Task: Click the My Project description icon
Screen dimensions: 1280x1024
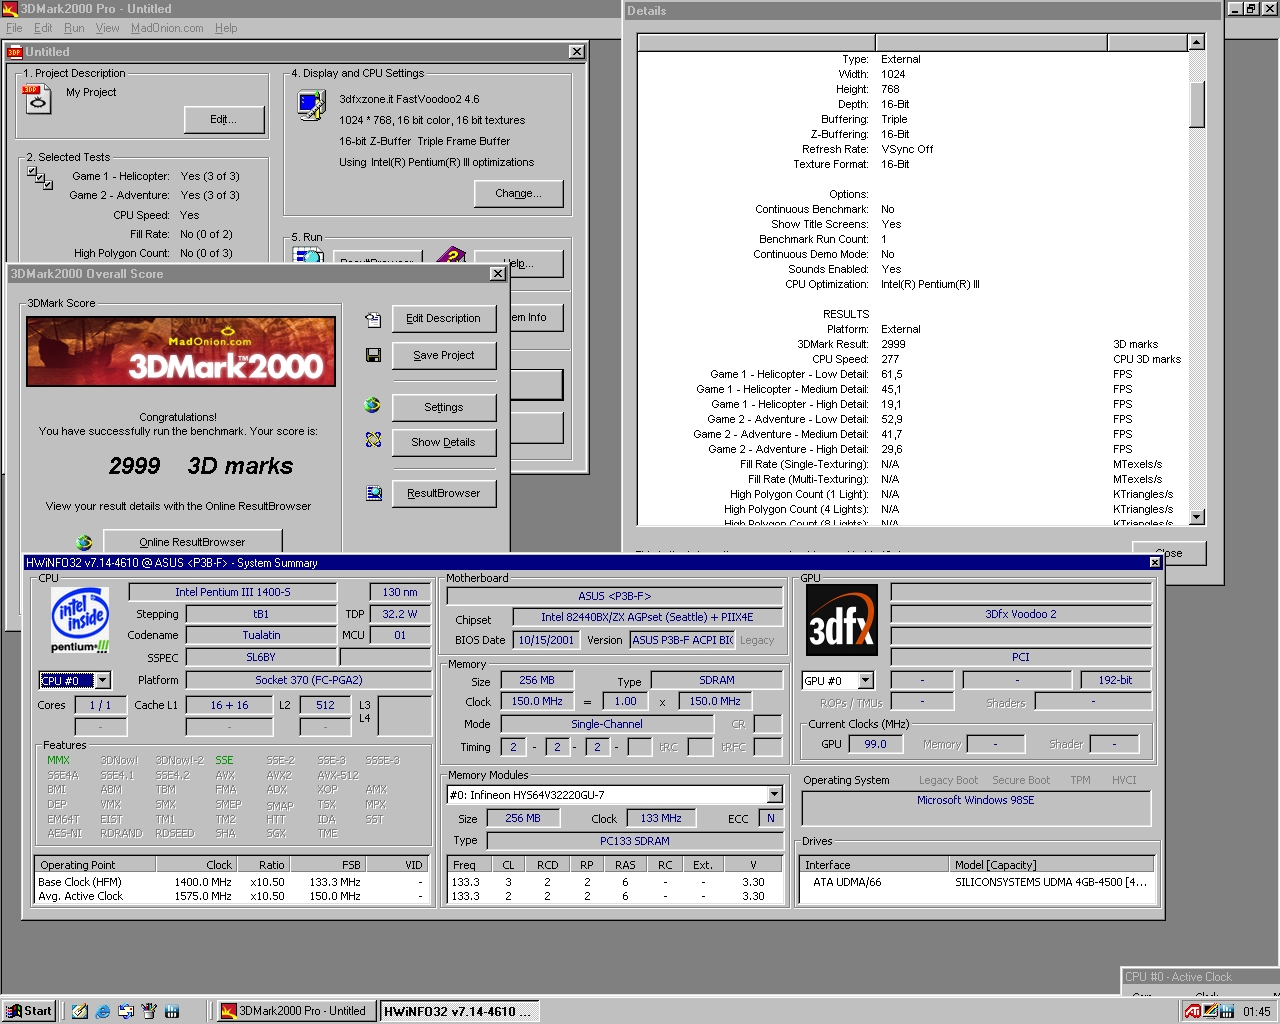Action: pyautogui.click(x=37, y=98)
